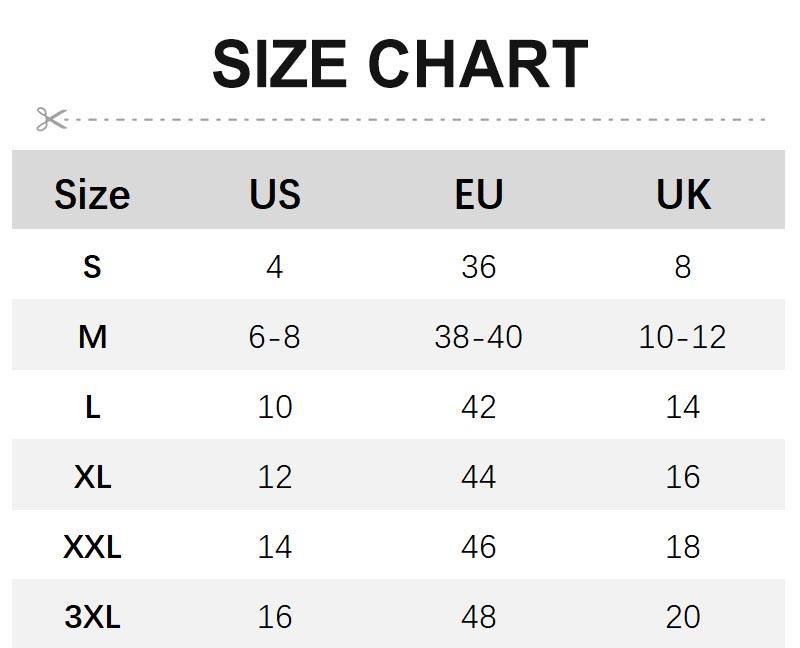Screen dimensions: 800x648
Task: Click the S size row label
Action: pyautogui.click(x=92, y=267)
